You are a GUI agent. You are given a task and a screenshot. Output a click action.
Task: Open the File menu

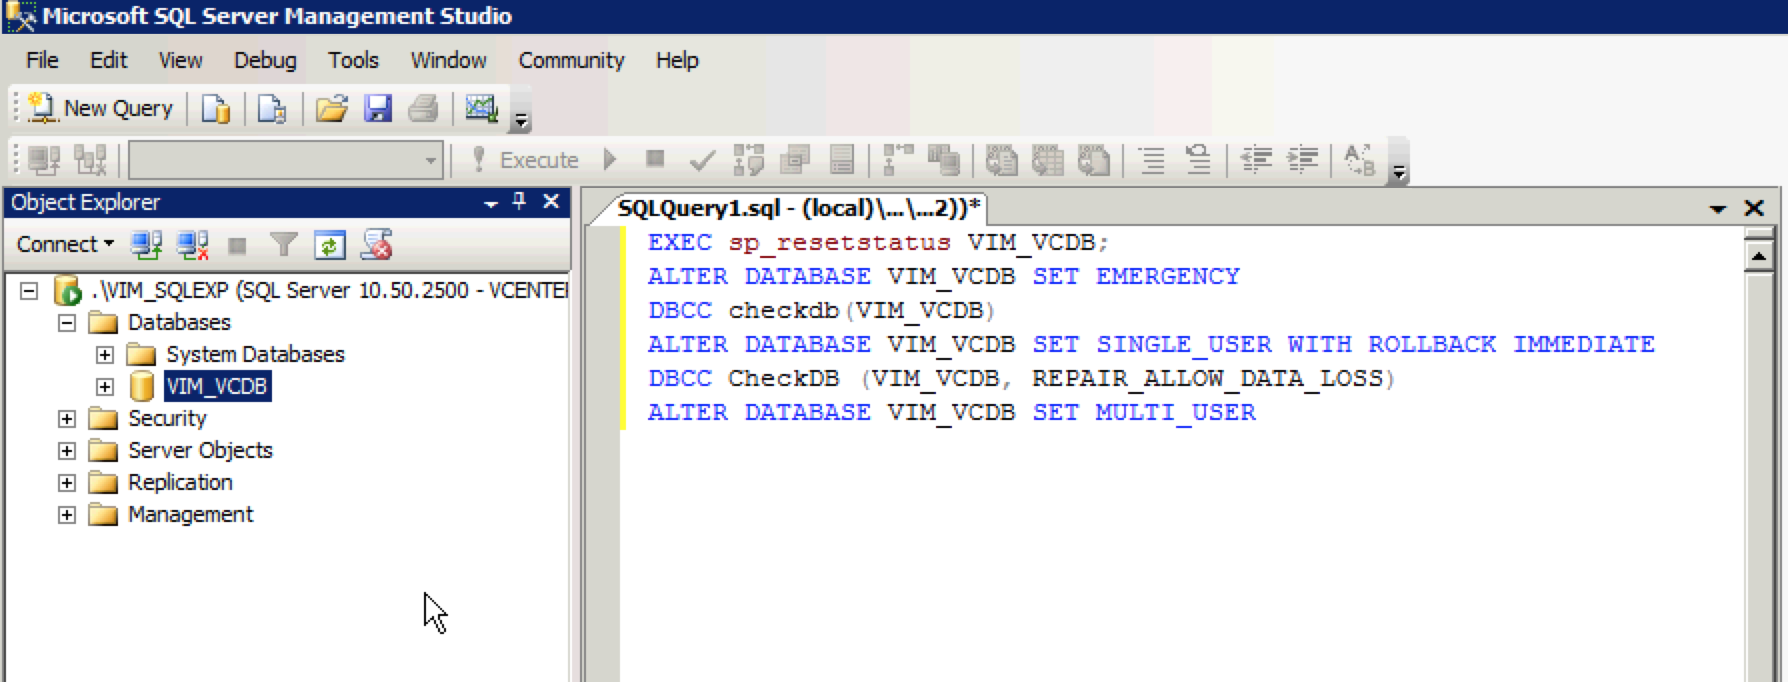tap(42, 60)
